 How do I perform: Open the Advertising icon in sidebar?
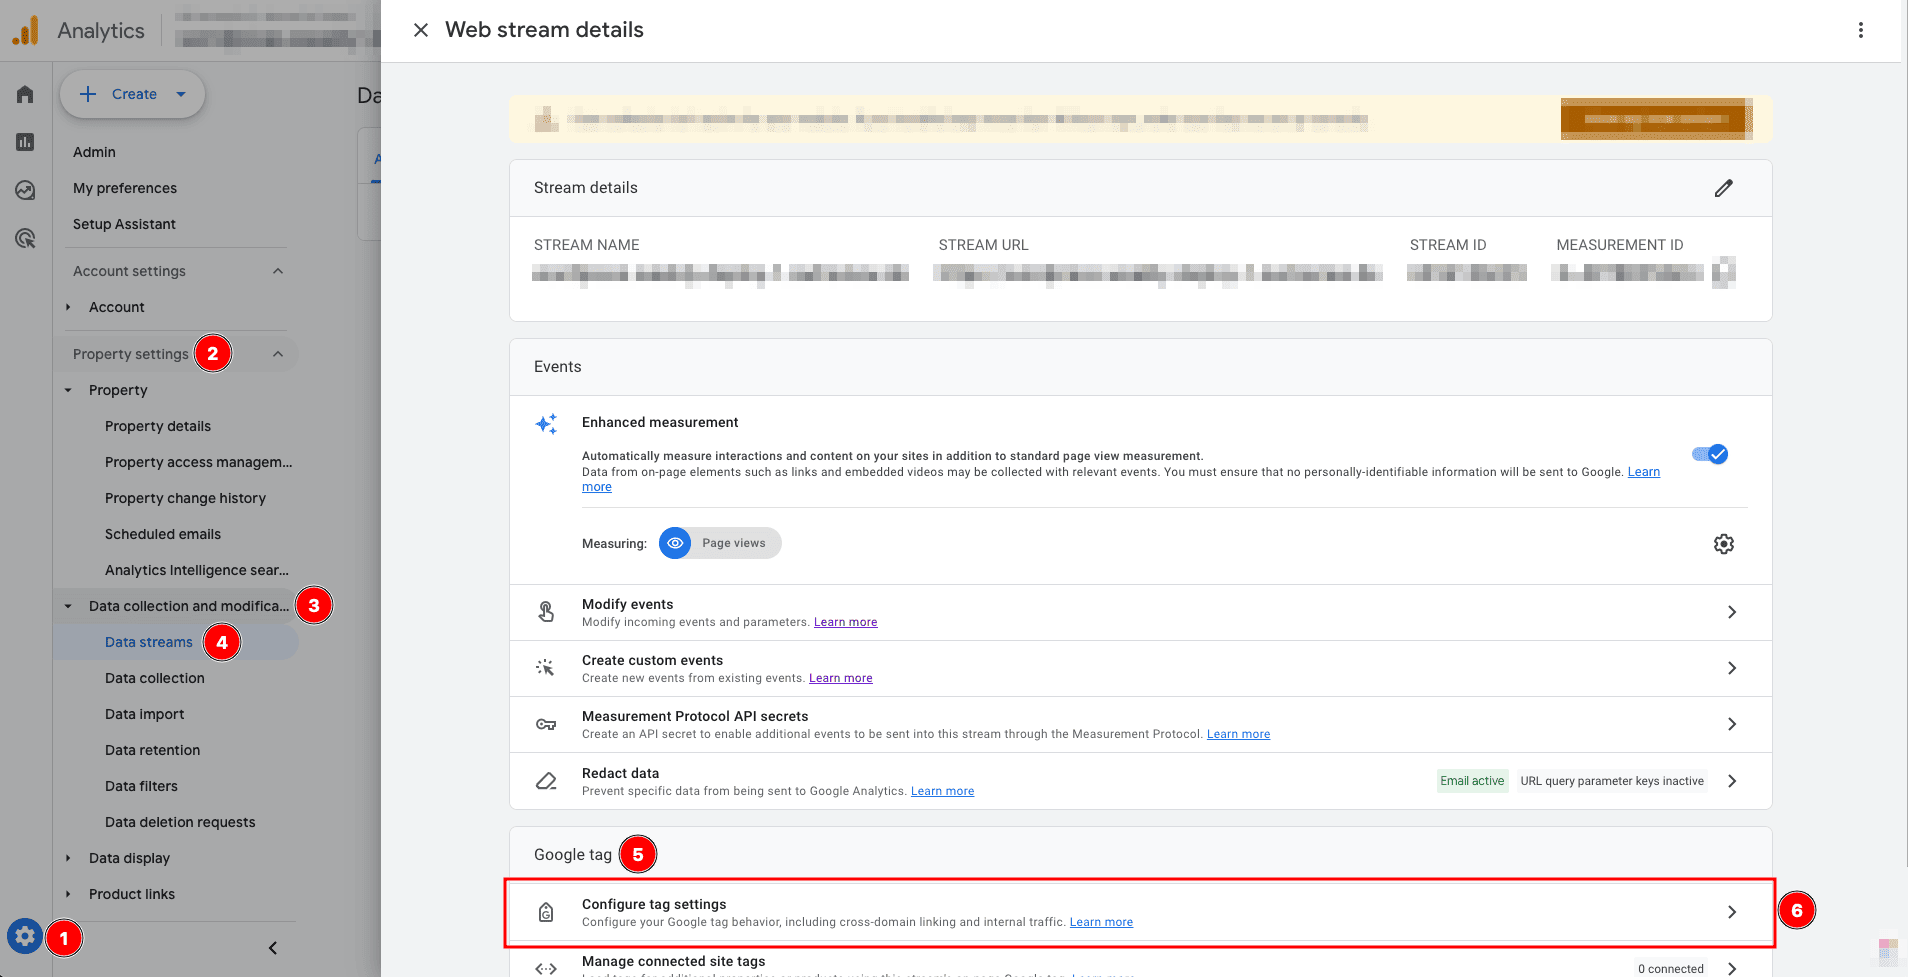(25, 238)
